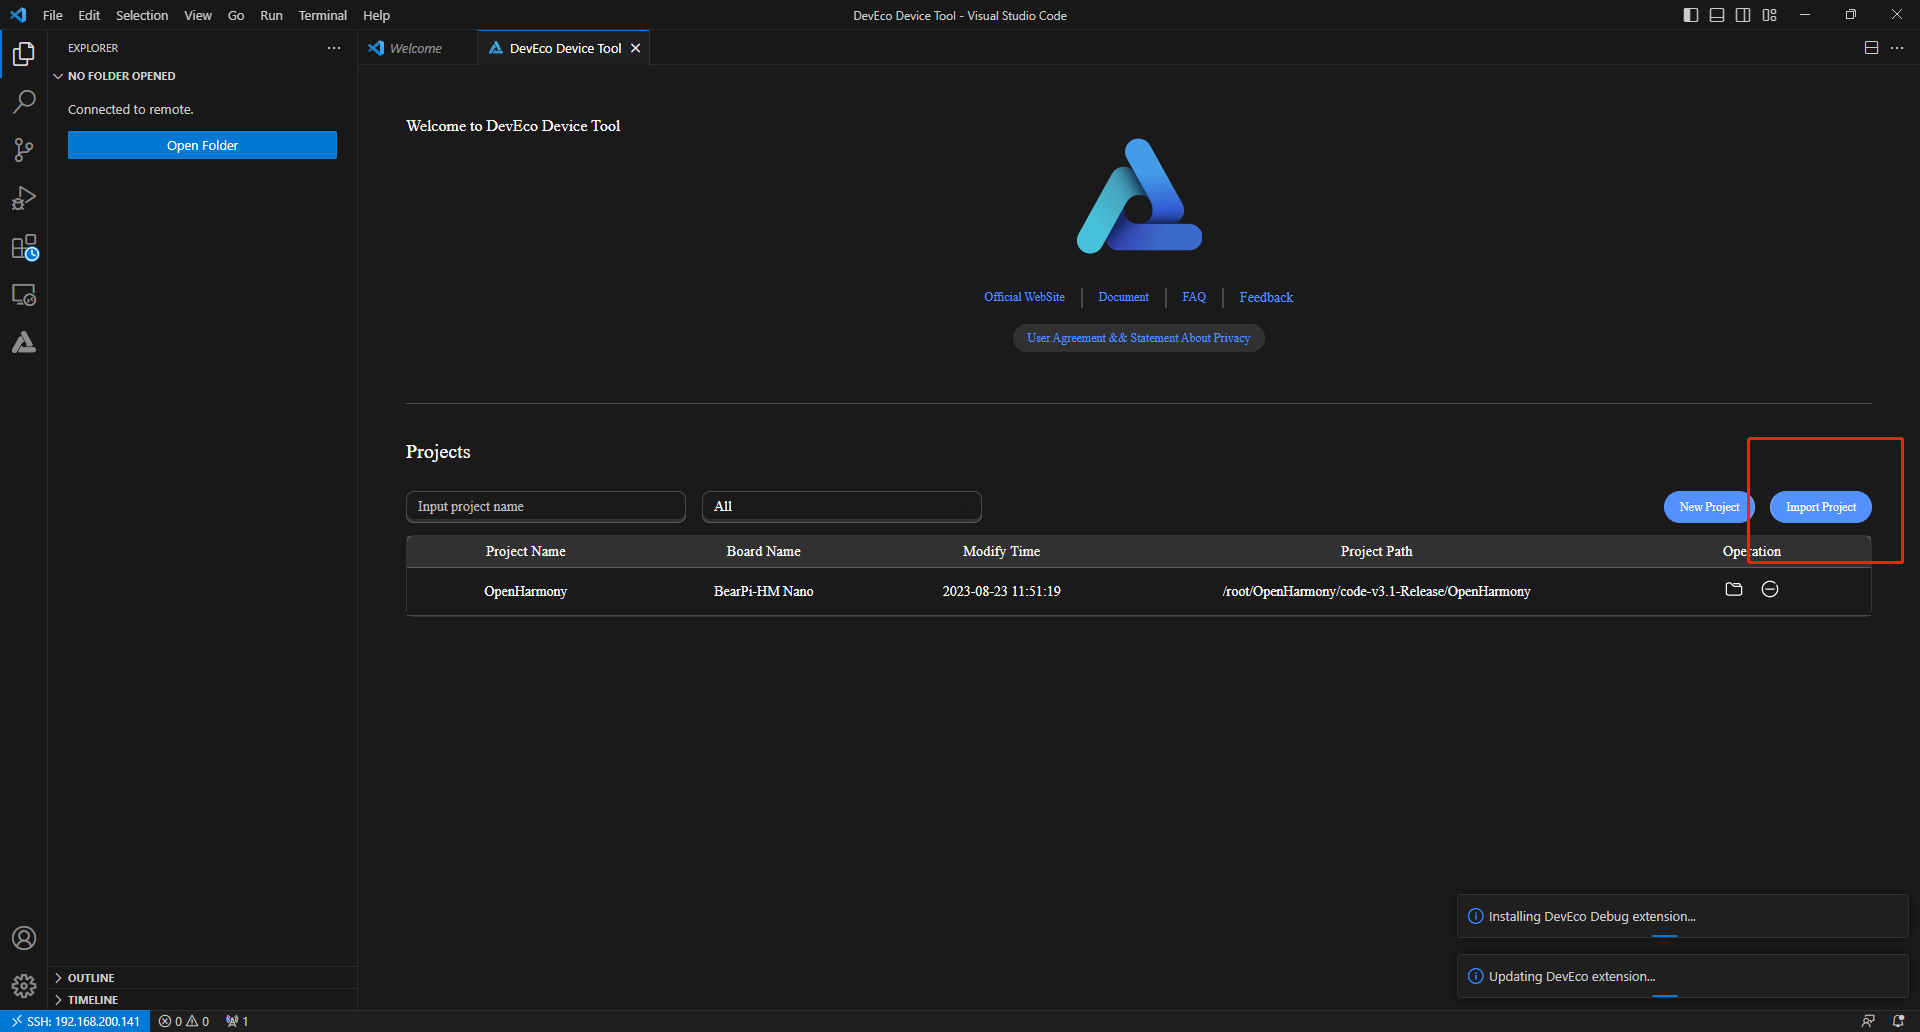Select the DevEco Device Tool tab
Screen dimensions: 1920x1032
tap(564, 48)
